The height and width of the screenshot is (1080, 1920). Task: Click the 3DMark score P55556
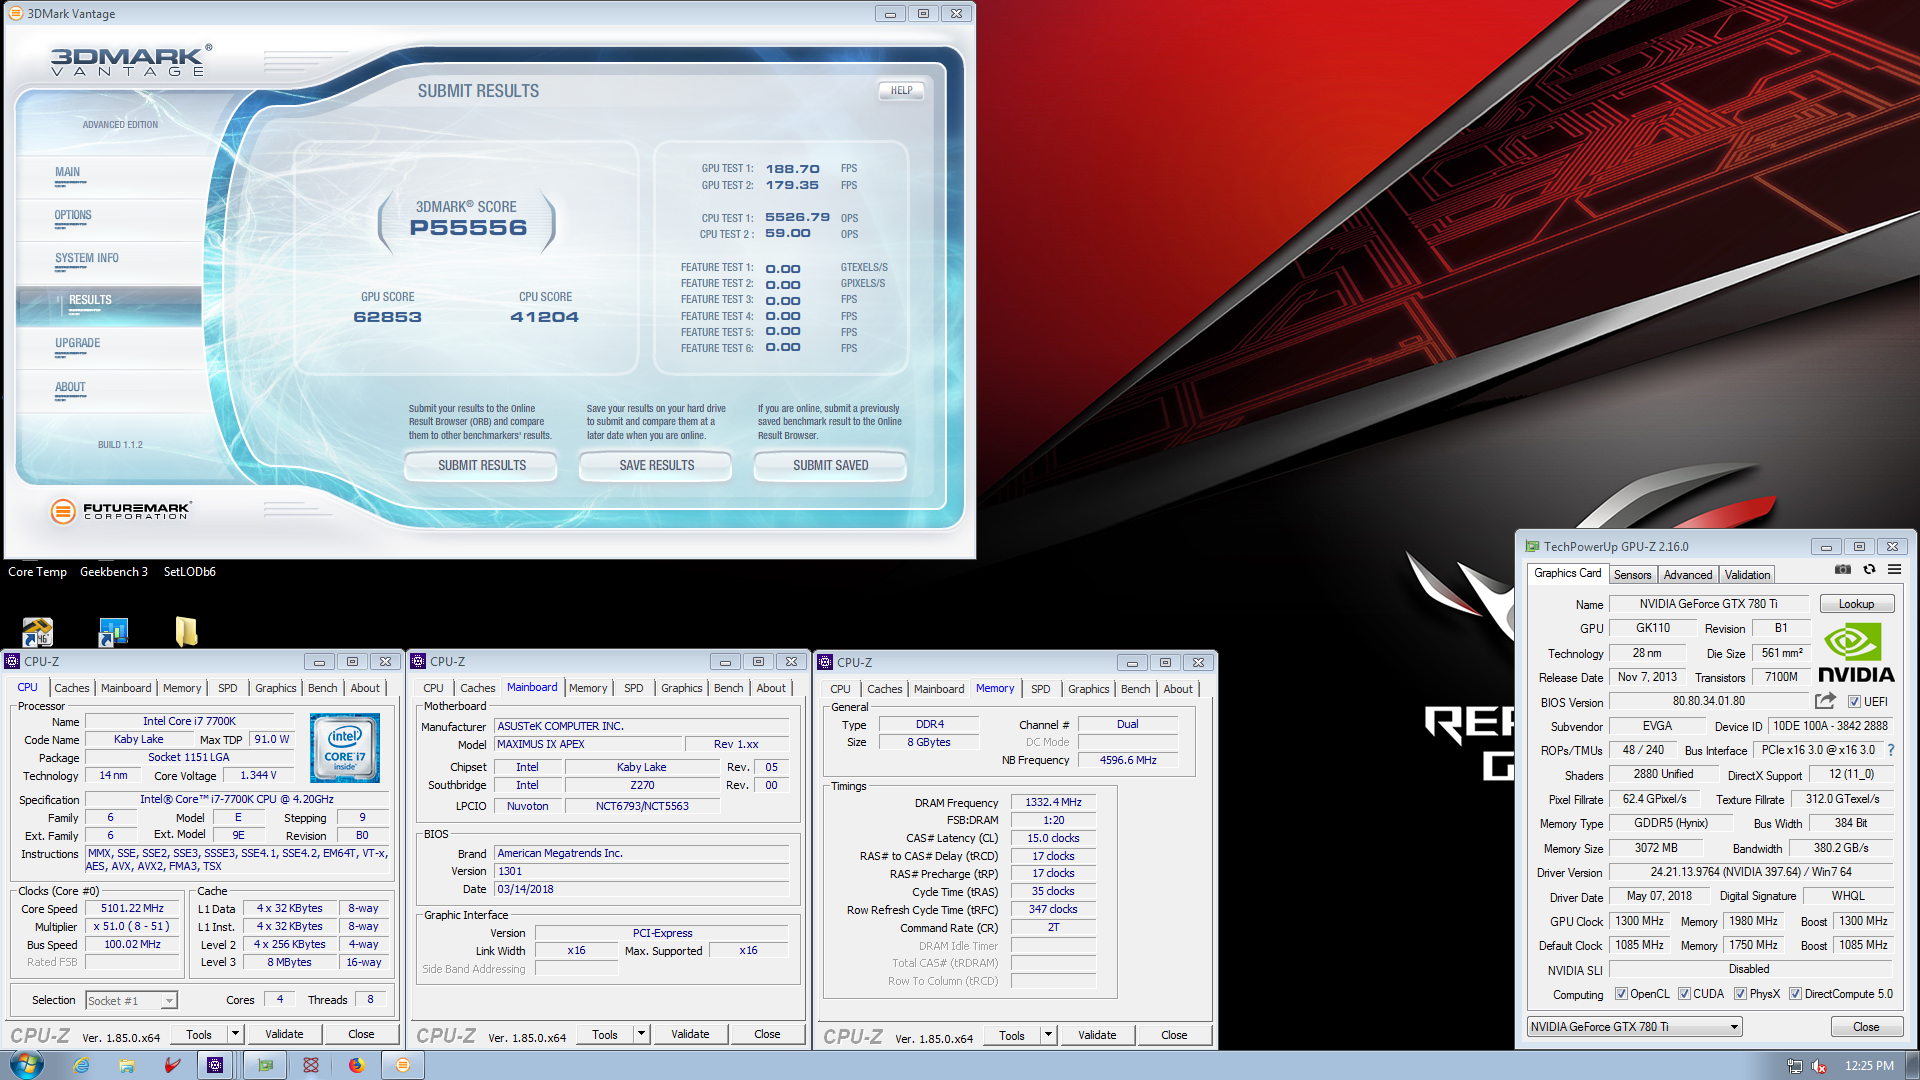coord(468,228)
